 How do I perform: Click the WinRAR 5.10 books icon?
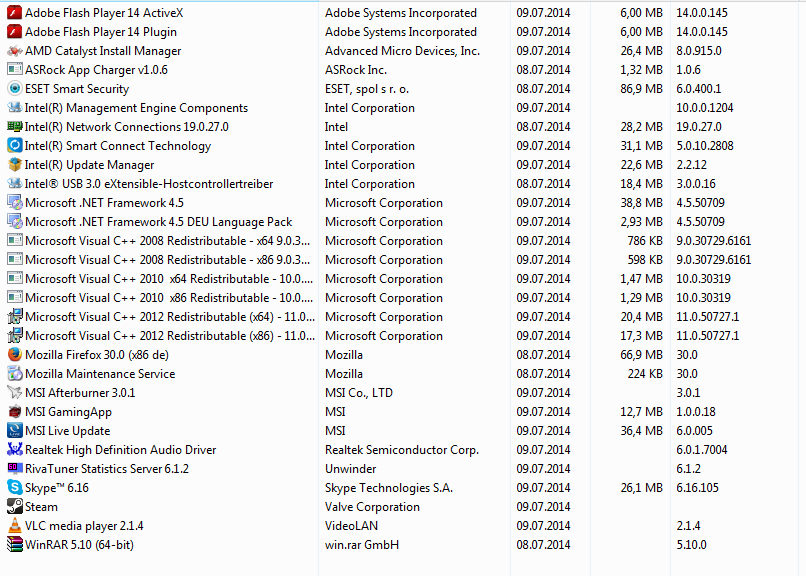coord(14,545)
